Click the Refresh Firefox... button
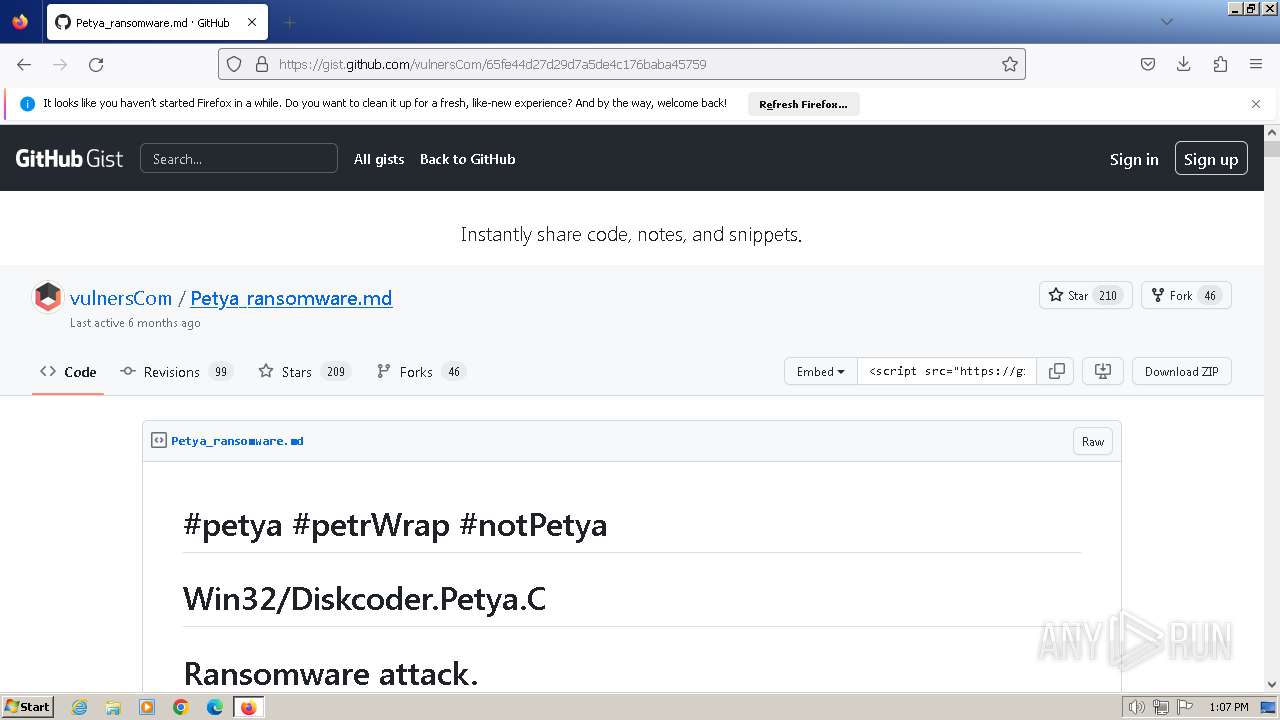Viewport: 1280px width, 720px height. point(803,104)
